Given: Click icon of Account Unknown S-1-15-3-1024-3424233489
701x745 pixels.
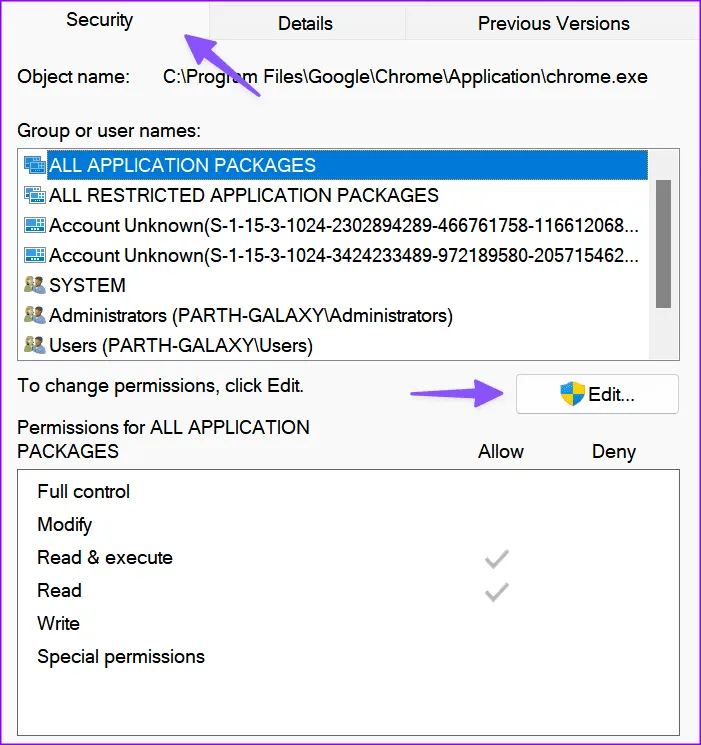Looking at the screenshot, I should 34,255.
